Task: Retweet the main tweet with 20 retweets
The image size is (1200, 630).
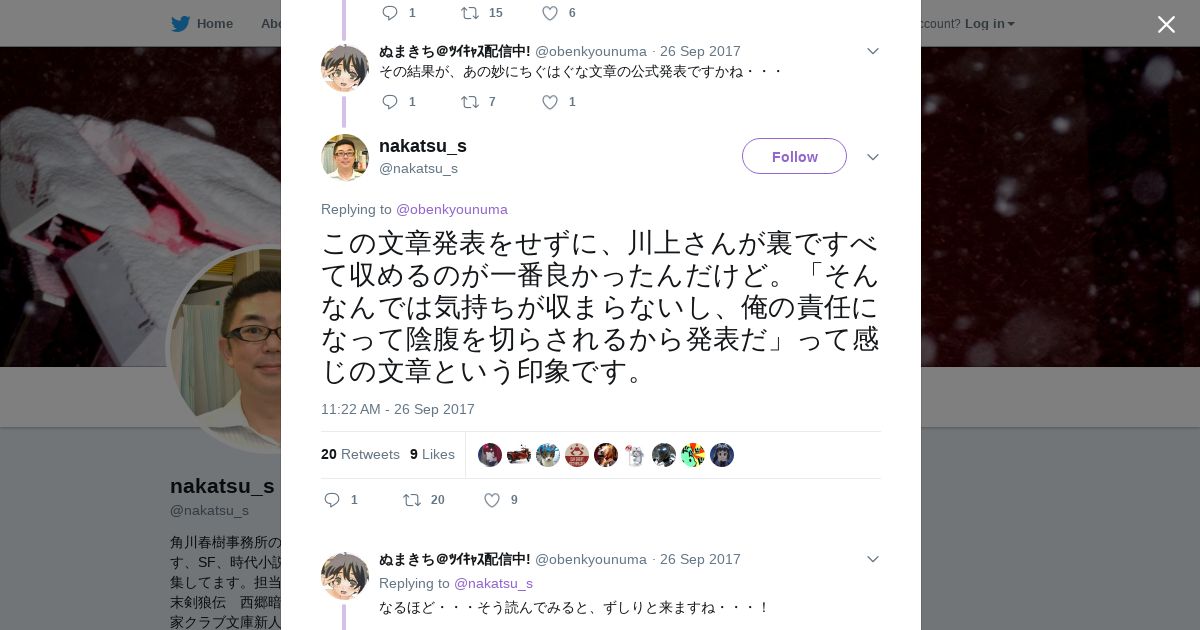Action: pyautogui.click(x=412, y=500)
